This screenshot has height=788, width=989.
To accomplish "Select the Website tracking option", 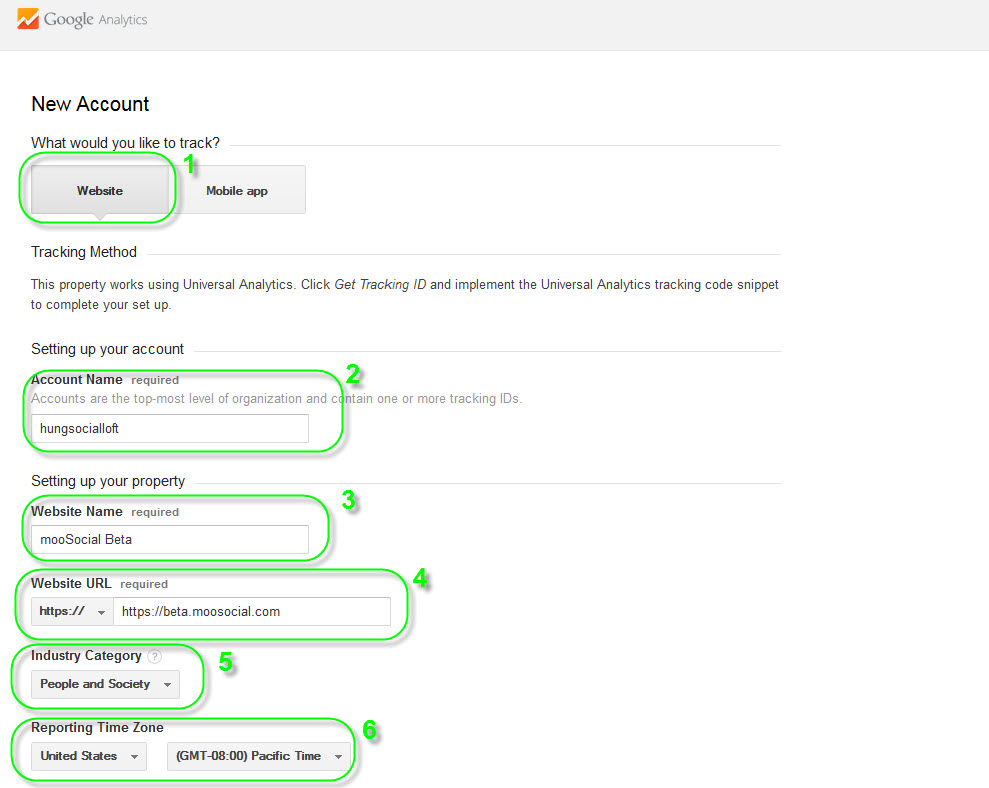I will click(100, 190).
